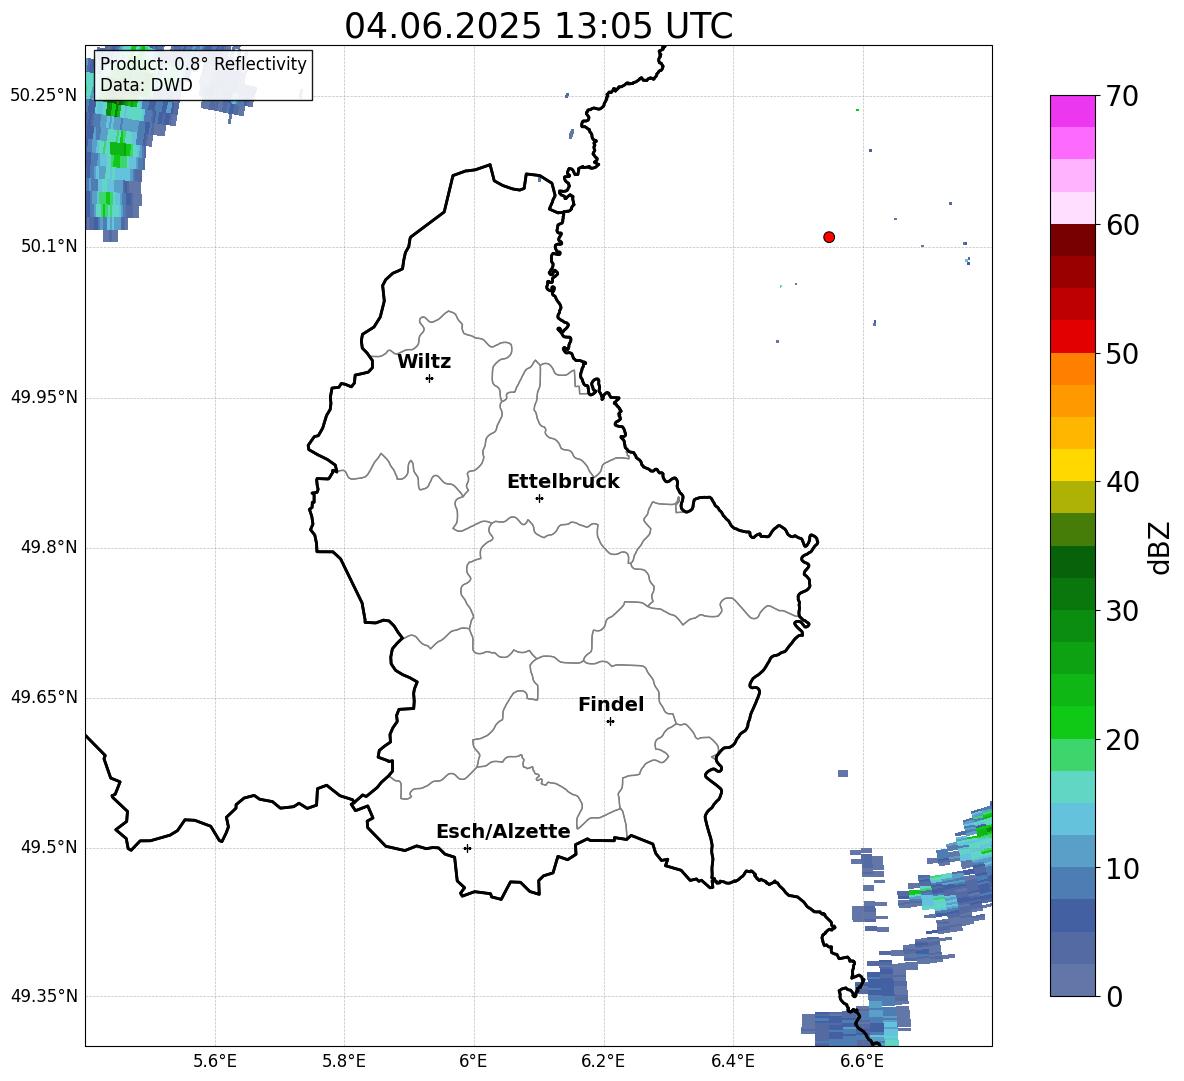
Task: Pick the dark red 60 dBZ color band
Action: pos(1072,240)
